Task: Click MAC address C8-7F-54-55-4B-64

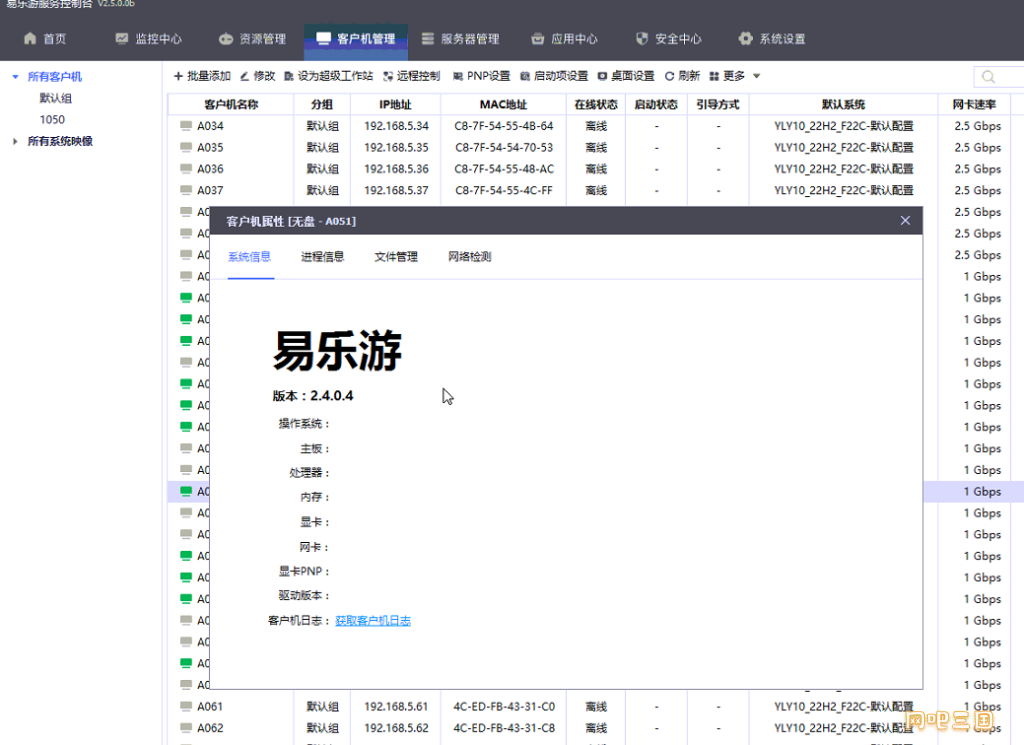Action: point(504,125)
